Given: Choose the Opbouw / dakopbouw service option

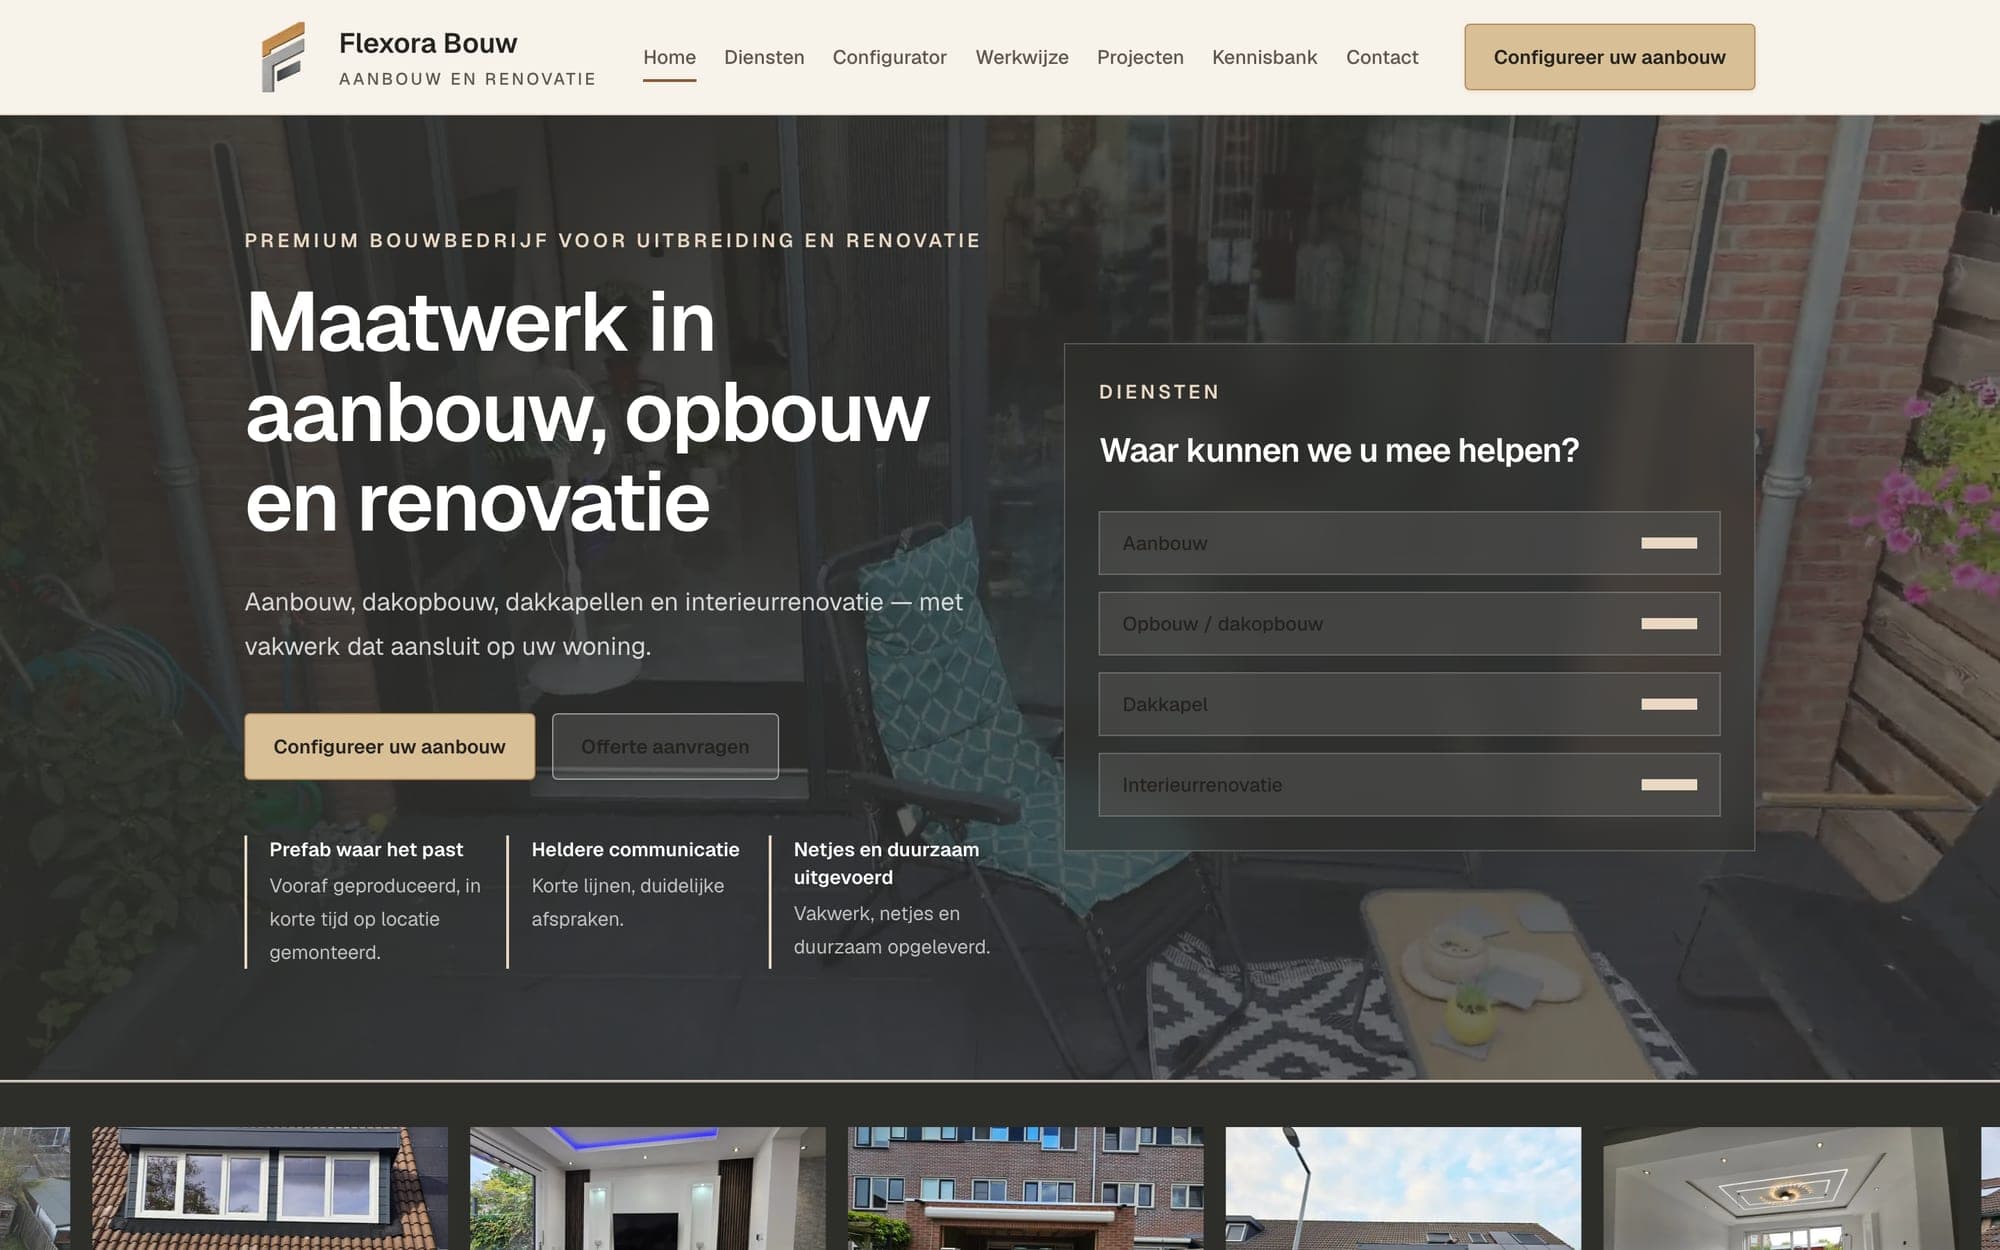Looking at the screenshot, I should [1409, 624].
